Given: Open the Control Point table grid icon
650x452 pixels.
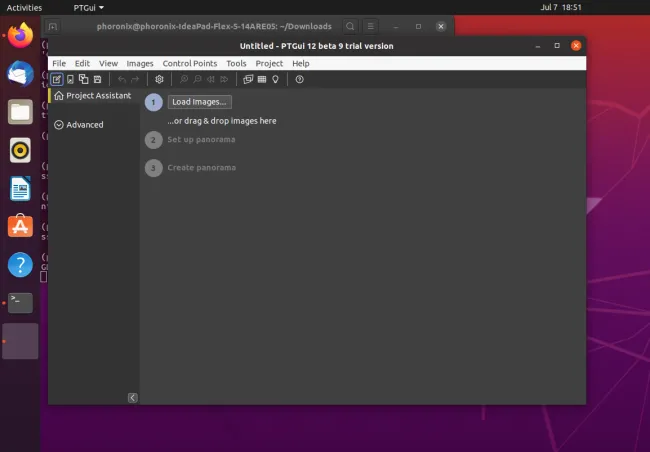Looking at the screenshot, I should 262,79.
